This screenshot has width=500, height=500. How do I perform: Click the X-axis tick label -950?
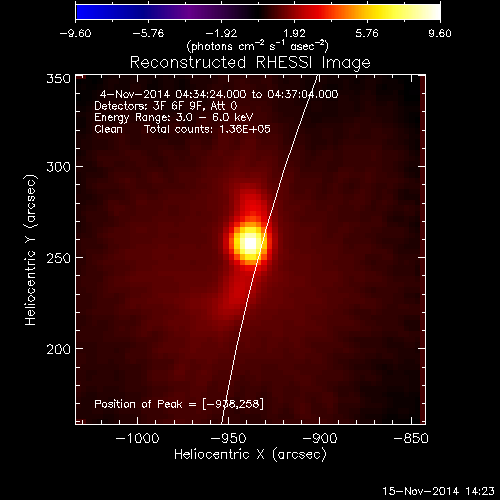(x=229, y=438)
